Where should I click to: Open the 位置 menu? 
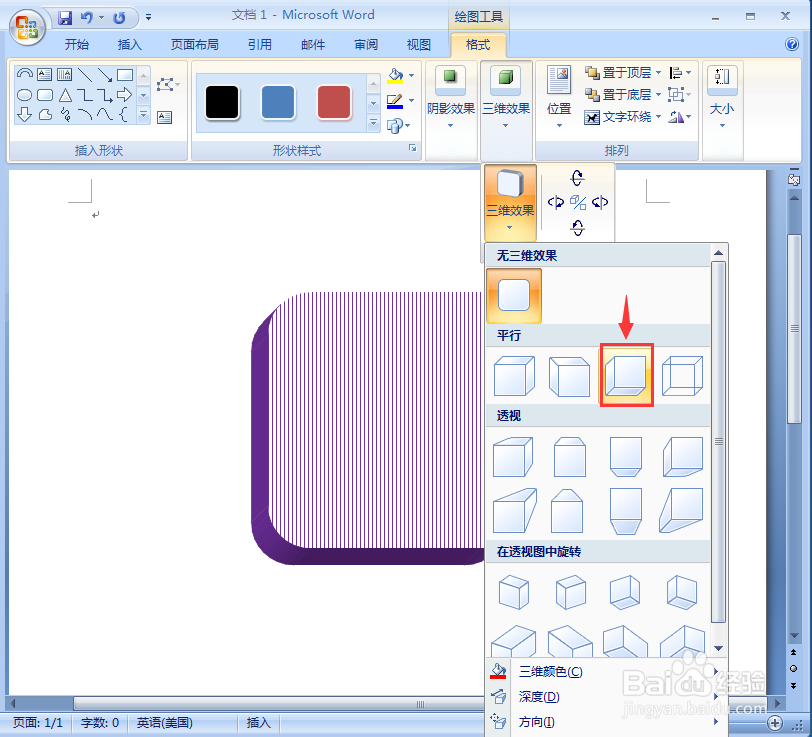(x=559, y=97)
